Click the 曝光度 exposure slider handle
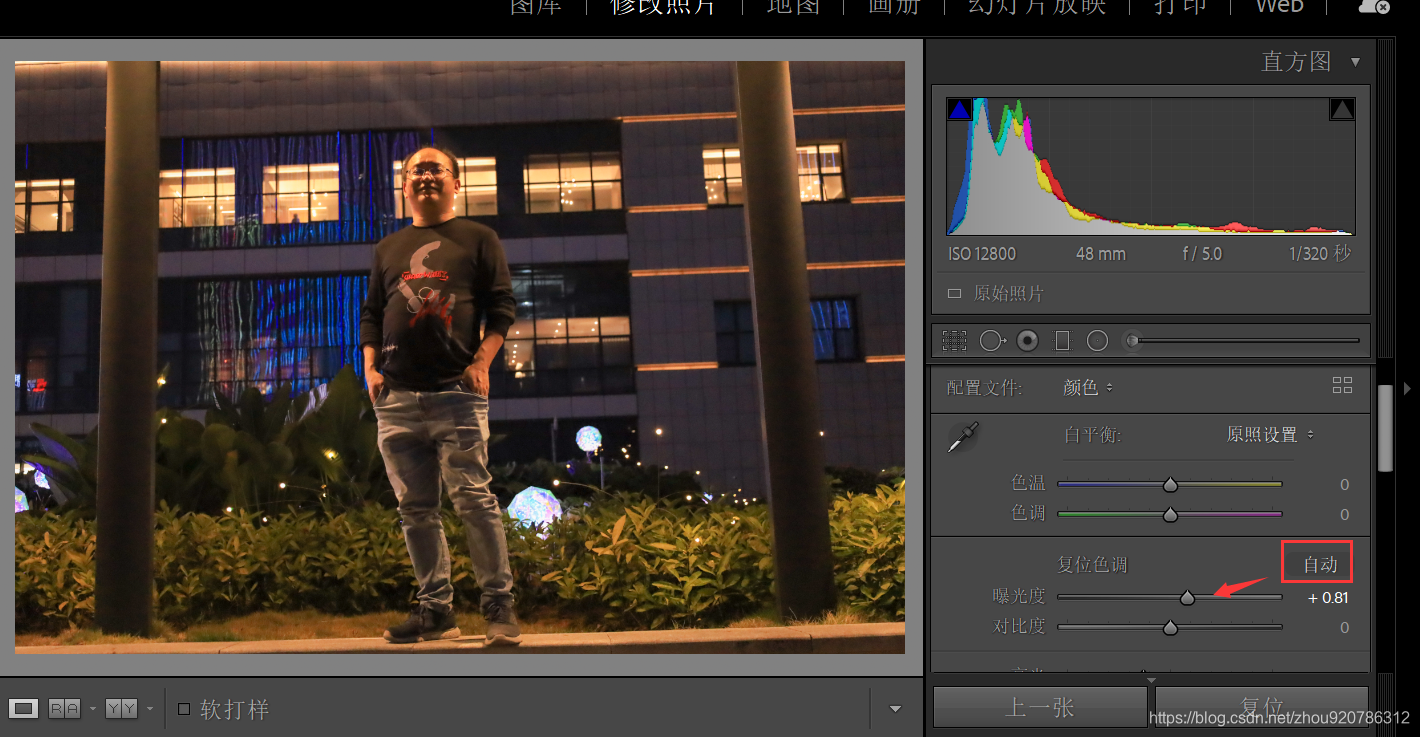Viewport: 1420px width, 737px height. (1187, 598)
